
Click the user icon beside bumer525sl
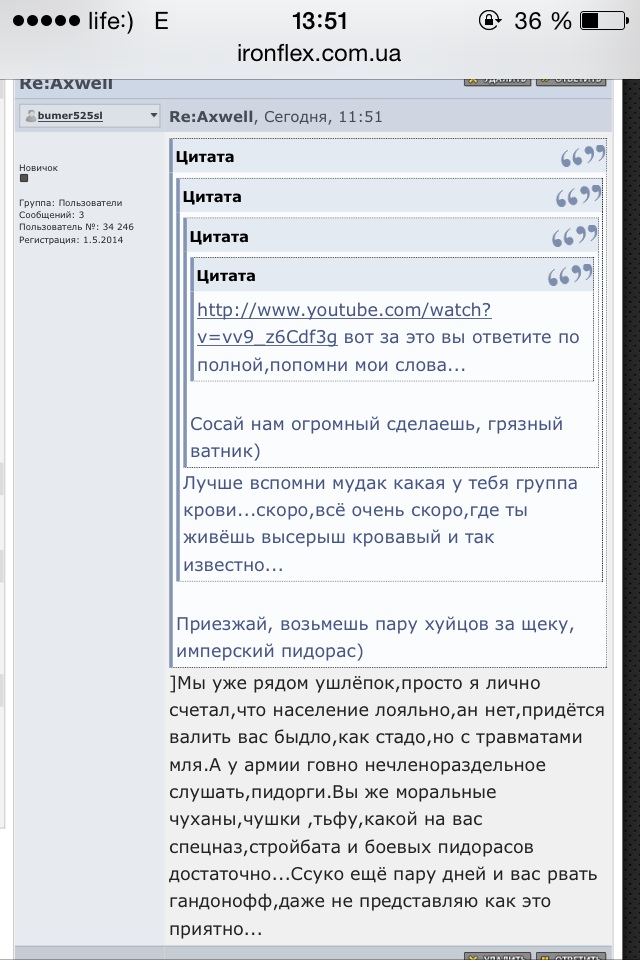pos(29,116)
